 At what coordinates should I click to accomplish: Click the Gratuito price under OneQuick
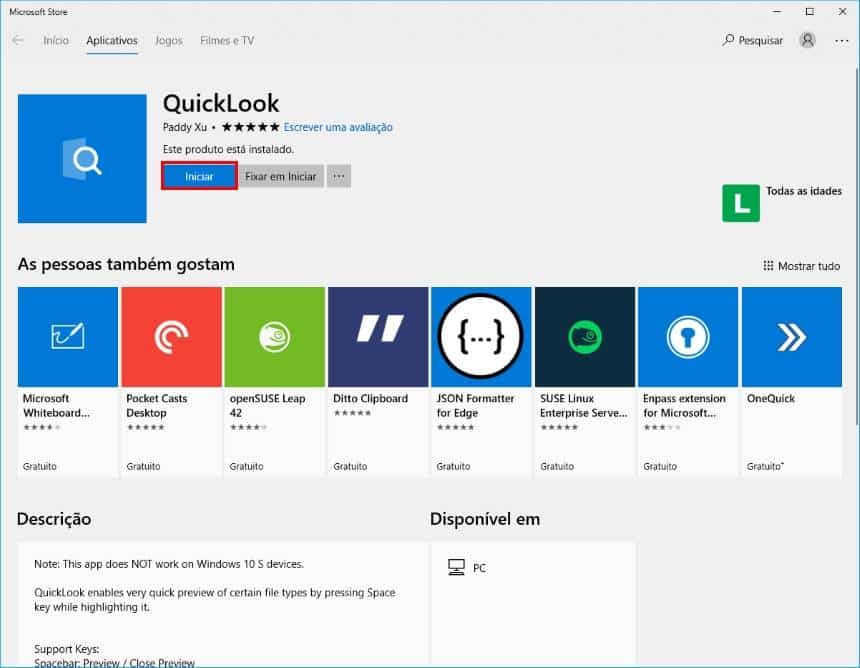(765, 466)
